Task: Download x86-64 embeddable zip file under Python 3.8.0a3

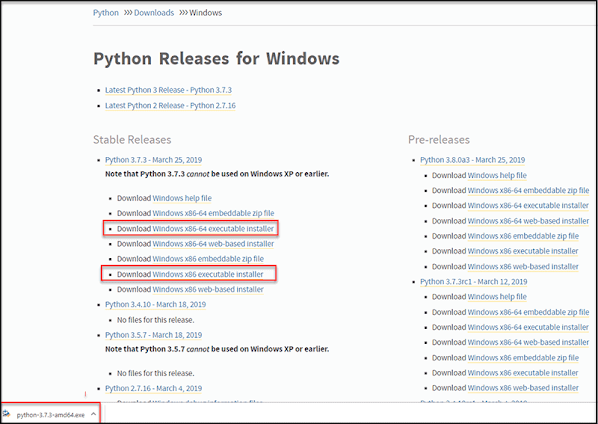Action: click(528, 190)
